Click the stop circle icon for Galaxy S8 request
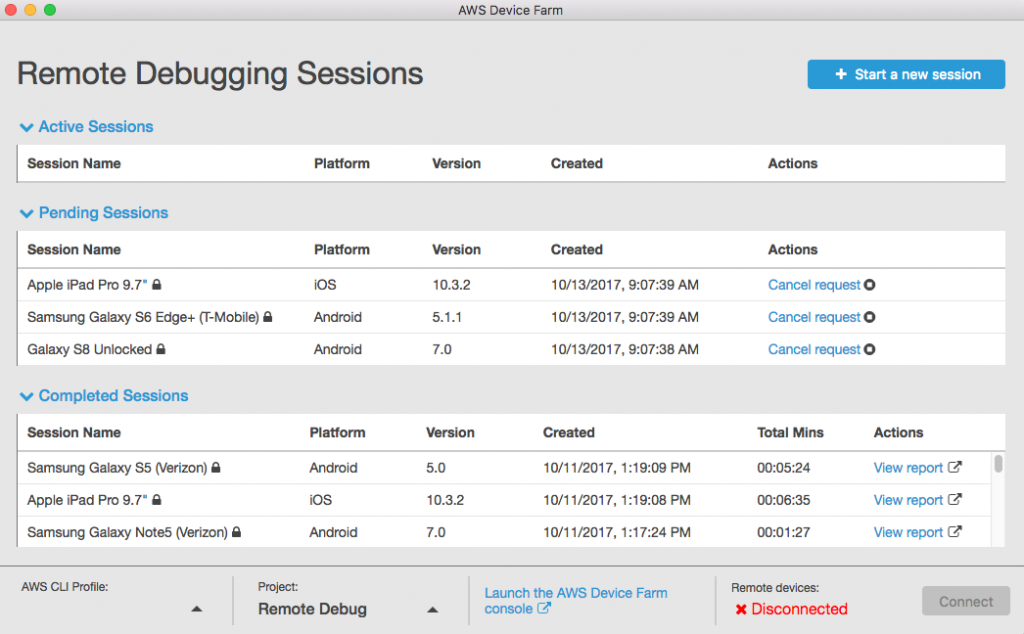Image resolution: width=1024 pixels, height=634 pixels. 870,349
